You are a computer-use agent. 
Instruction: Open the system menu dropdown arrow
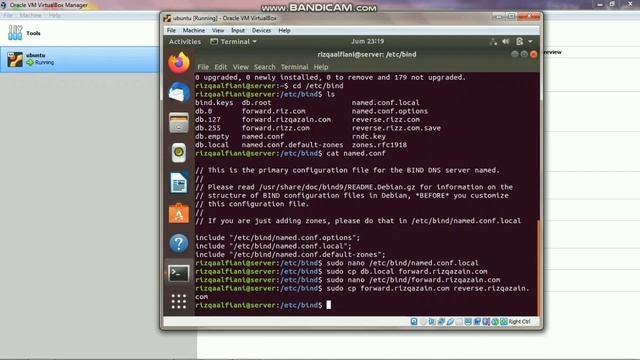[x=530, y=42]
